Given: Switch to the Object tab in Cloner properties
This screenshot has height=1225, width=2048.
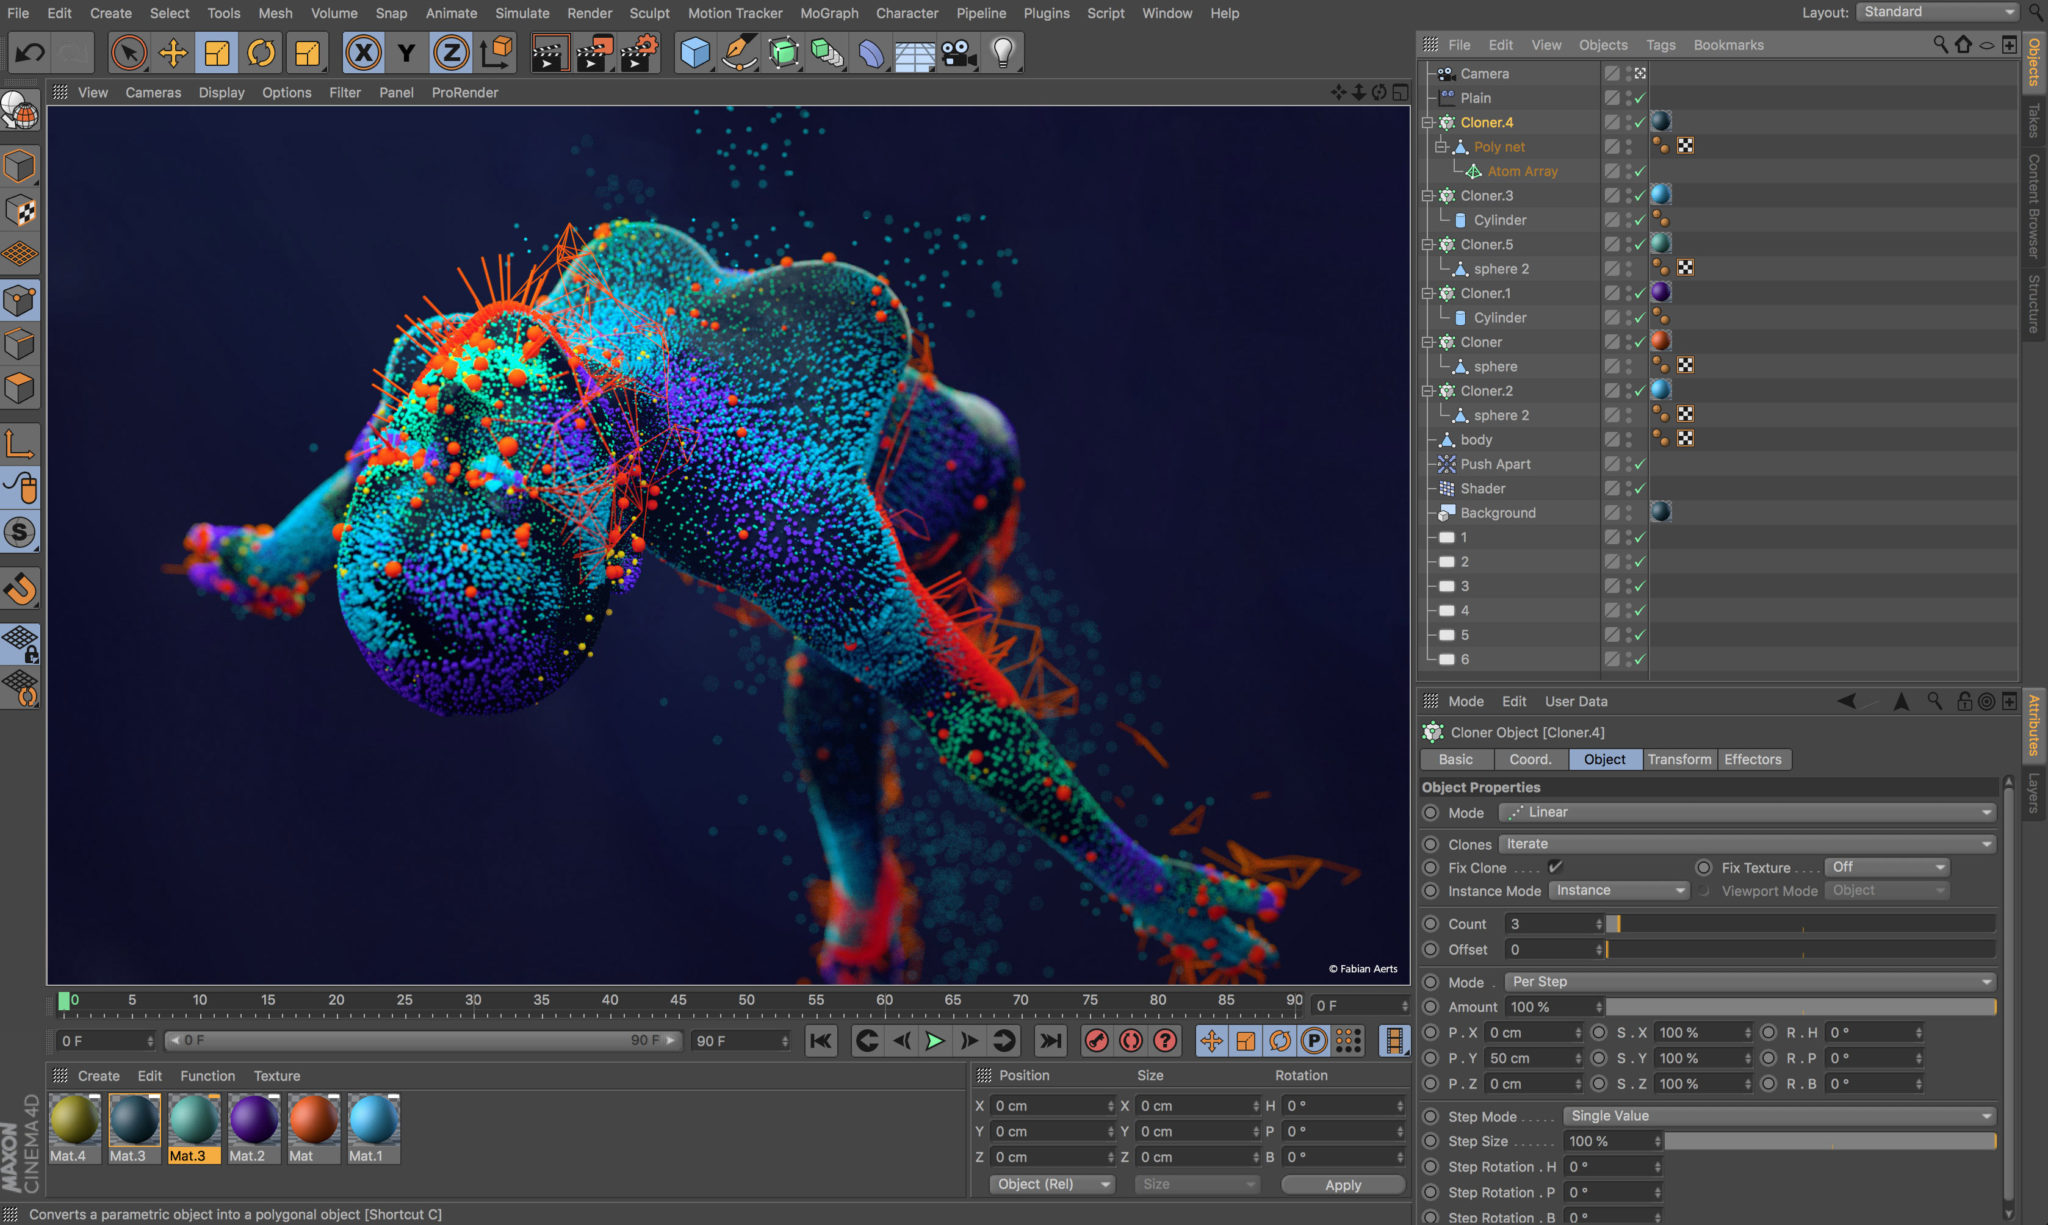Looking at the screenshot, I should point(1603,758).
